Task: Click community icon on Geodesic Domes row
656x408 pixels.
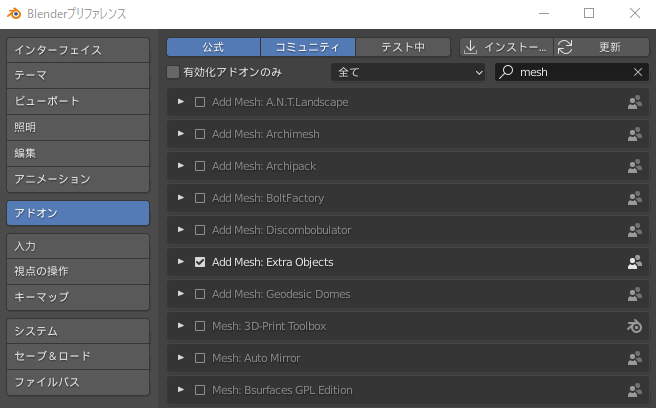Action: click(x=635, y=294)
